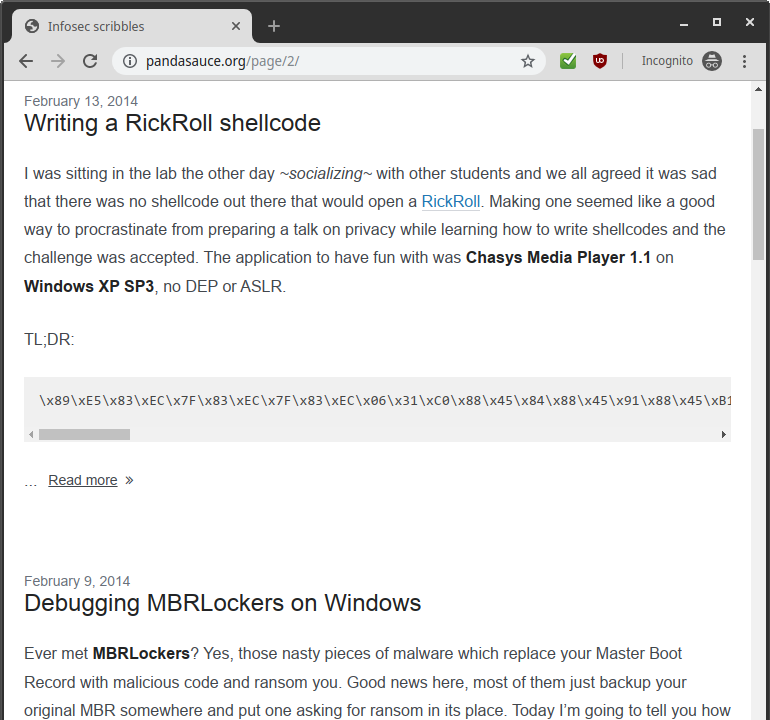
Task: Click the page vertical scrollbar thumb
Action: (x=759, y=195)
